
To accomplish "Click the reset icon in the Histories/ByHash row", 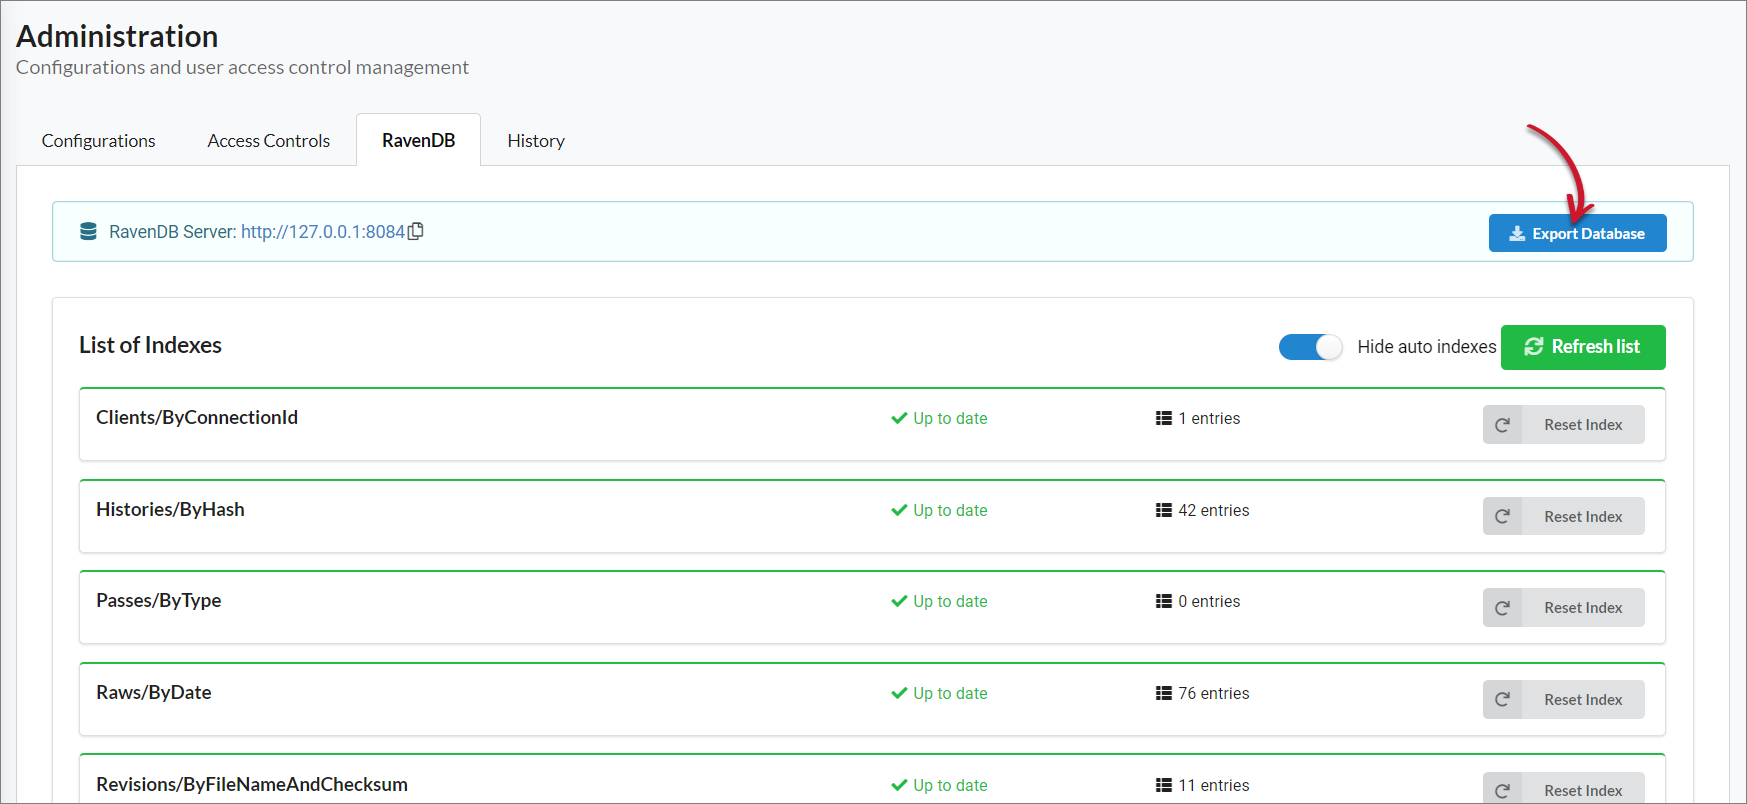I will coord(1502,517).
